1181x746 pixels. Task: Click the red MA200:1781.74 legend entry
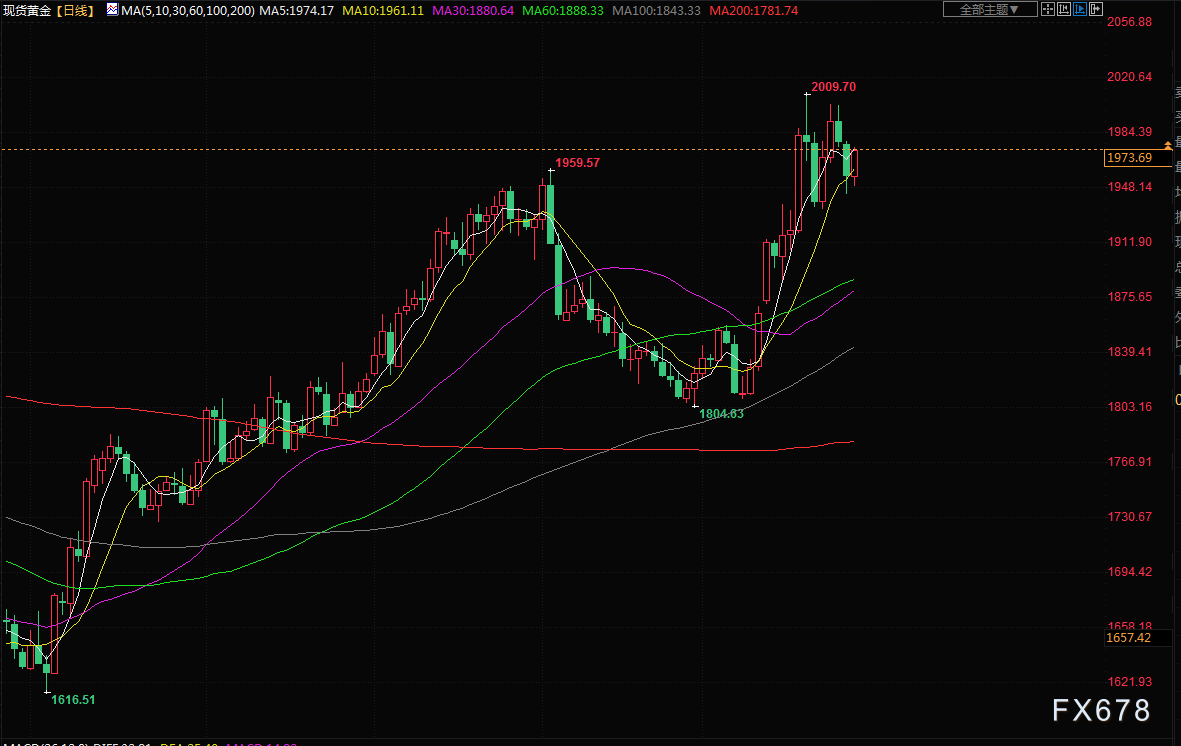tap(753, 10)
